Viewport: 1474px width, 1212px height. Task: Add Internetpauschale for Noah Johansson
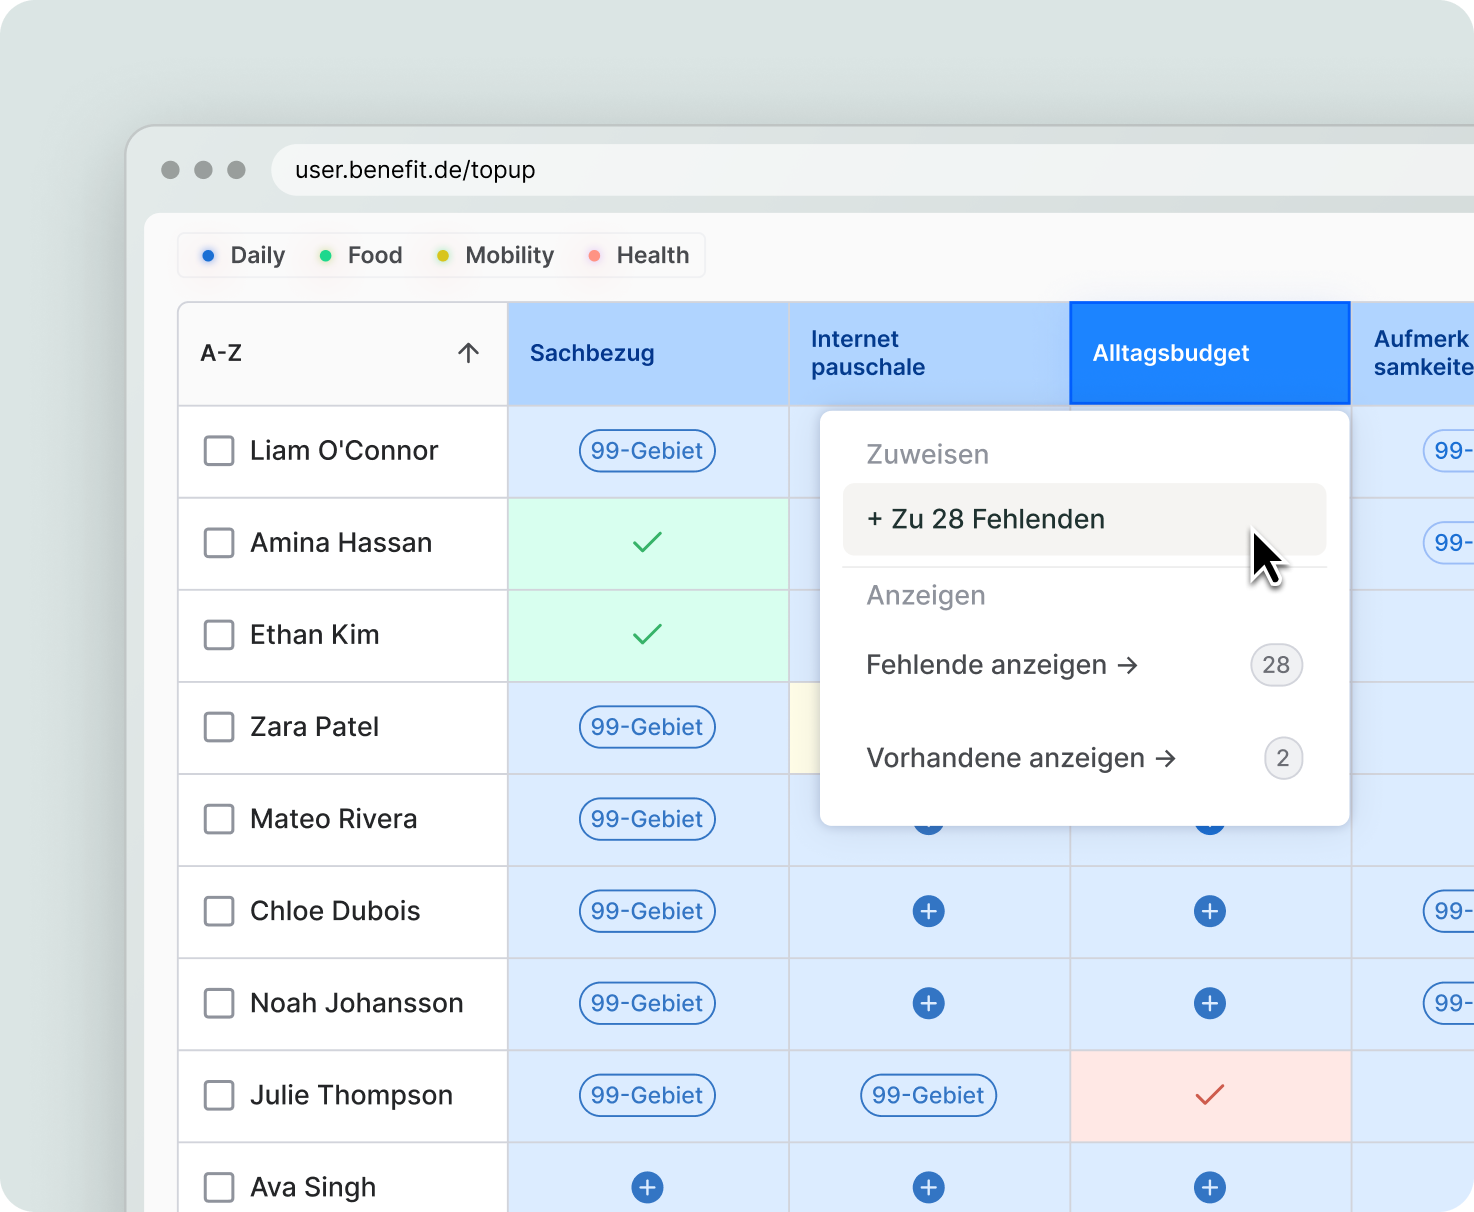point(928,1003)
